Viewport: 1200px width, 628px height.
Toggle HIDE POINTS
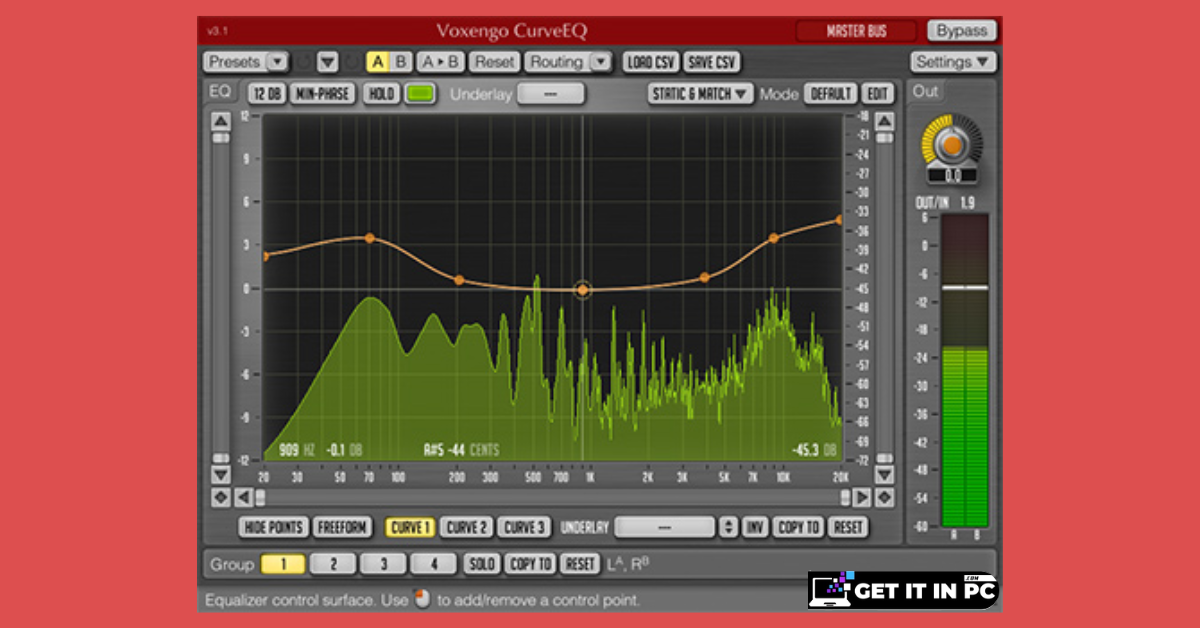(x=274, y=527)
